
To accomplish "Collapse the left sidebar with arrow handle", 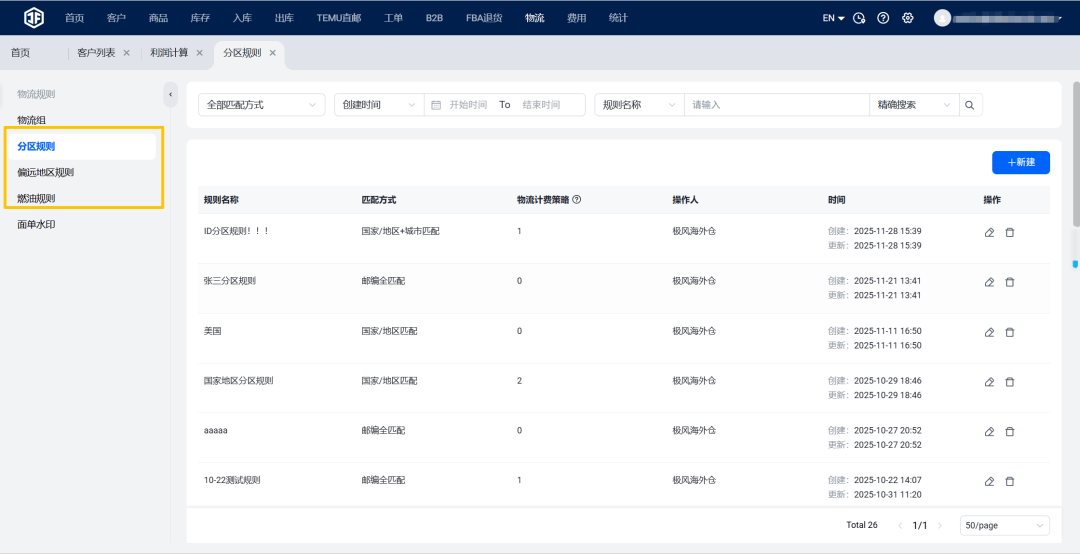I will click(x=170, y=94).
